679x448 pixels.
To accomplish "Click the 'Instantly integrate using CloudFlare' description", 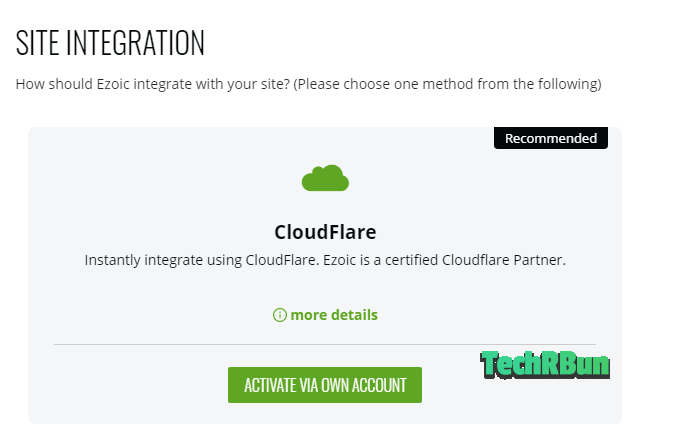I will (325, 260).
